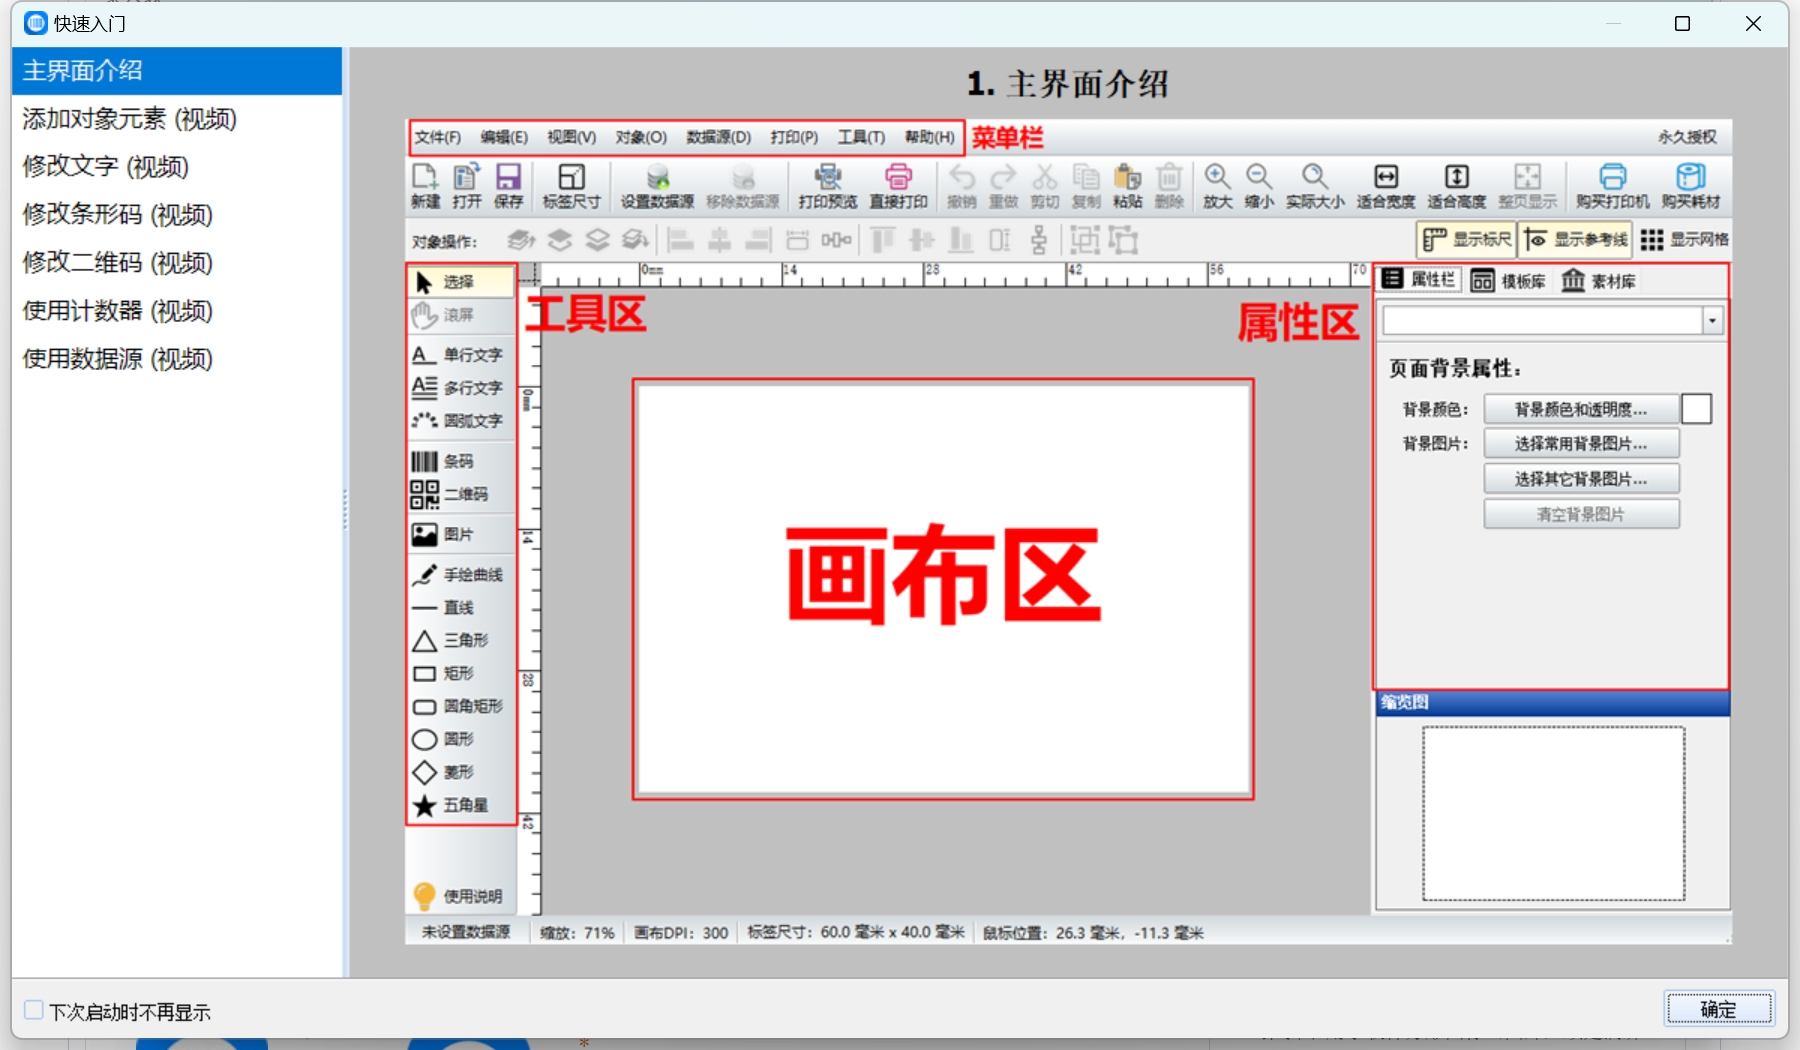
Task: Toggle 显示网格 grid display
Action: click(x=1686, y=239)
